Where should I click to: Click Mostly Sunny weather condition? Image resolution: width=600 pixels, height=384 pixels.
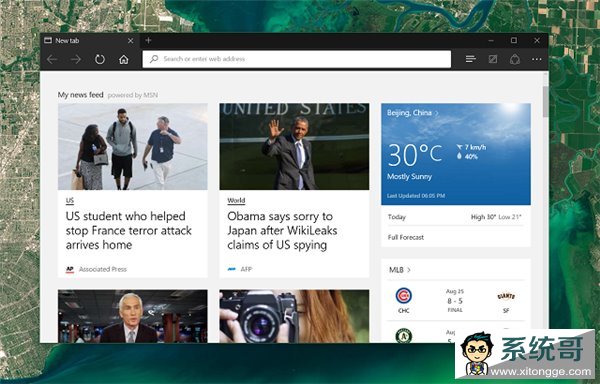(409, 177)
